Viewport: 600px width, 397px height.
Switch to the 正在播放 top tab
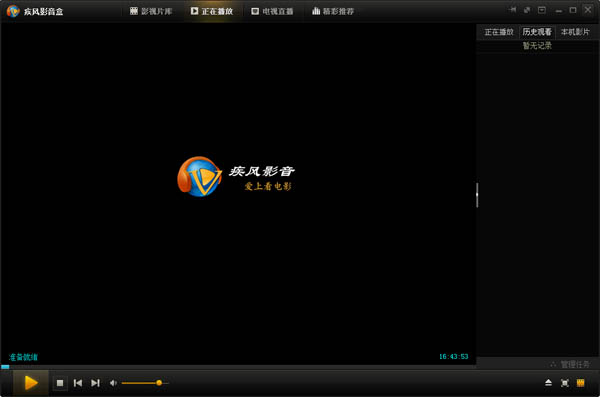click(212, 11)
